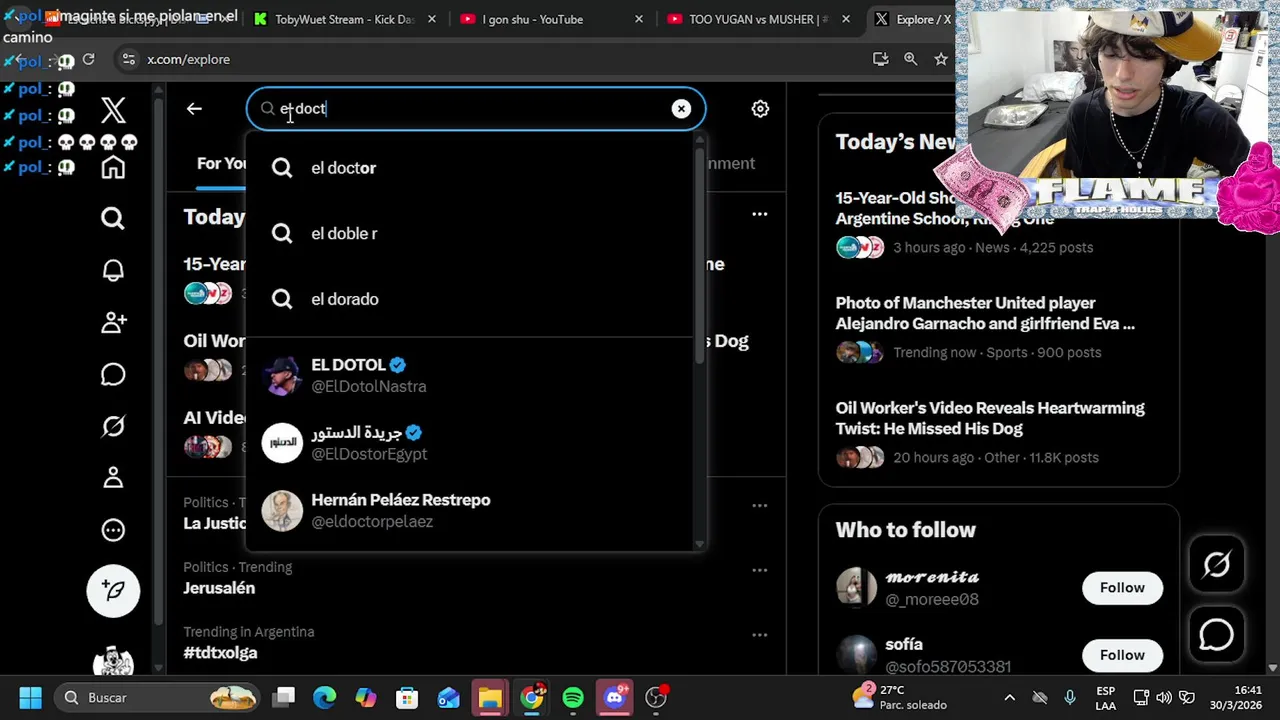1280x720 pixels.
Task: Open the browser zoom magnifier icon
Action: pyautogui.click(x=910, y=59)
